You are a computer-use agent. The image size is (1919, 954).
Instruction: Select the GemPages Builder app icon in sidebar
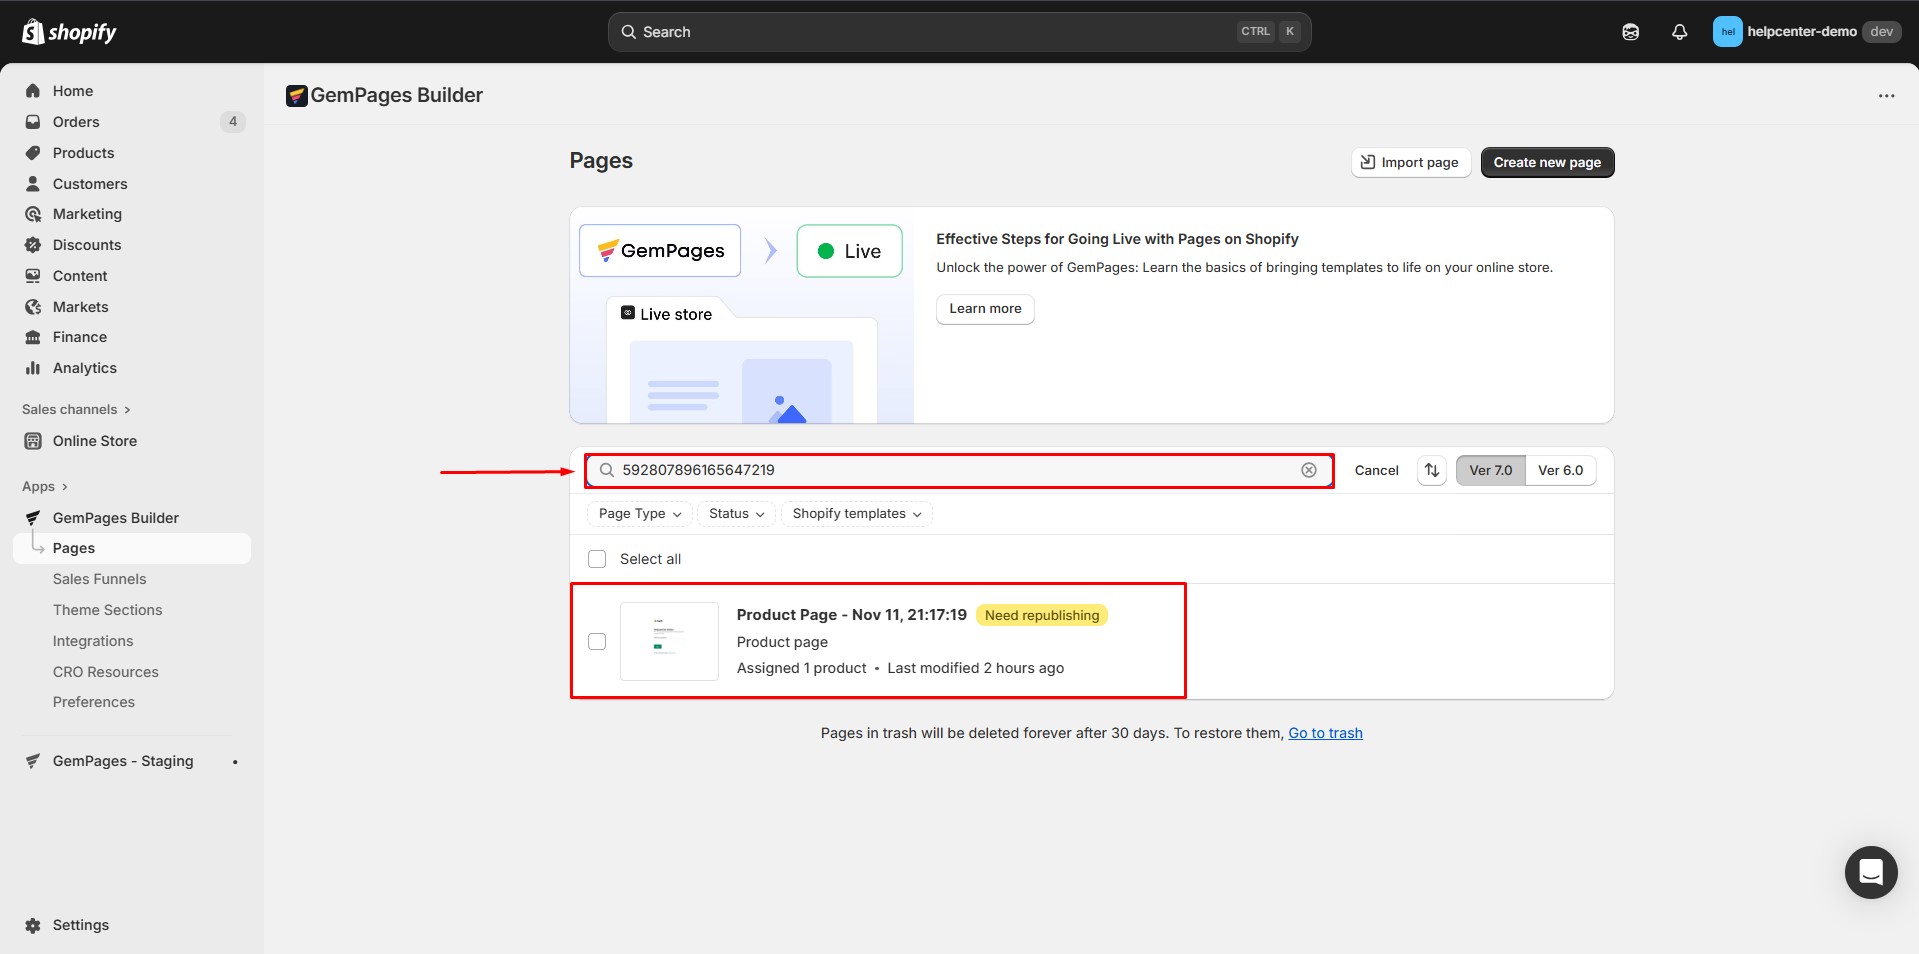(x=33, y=517)
